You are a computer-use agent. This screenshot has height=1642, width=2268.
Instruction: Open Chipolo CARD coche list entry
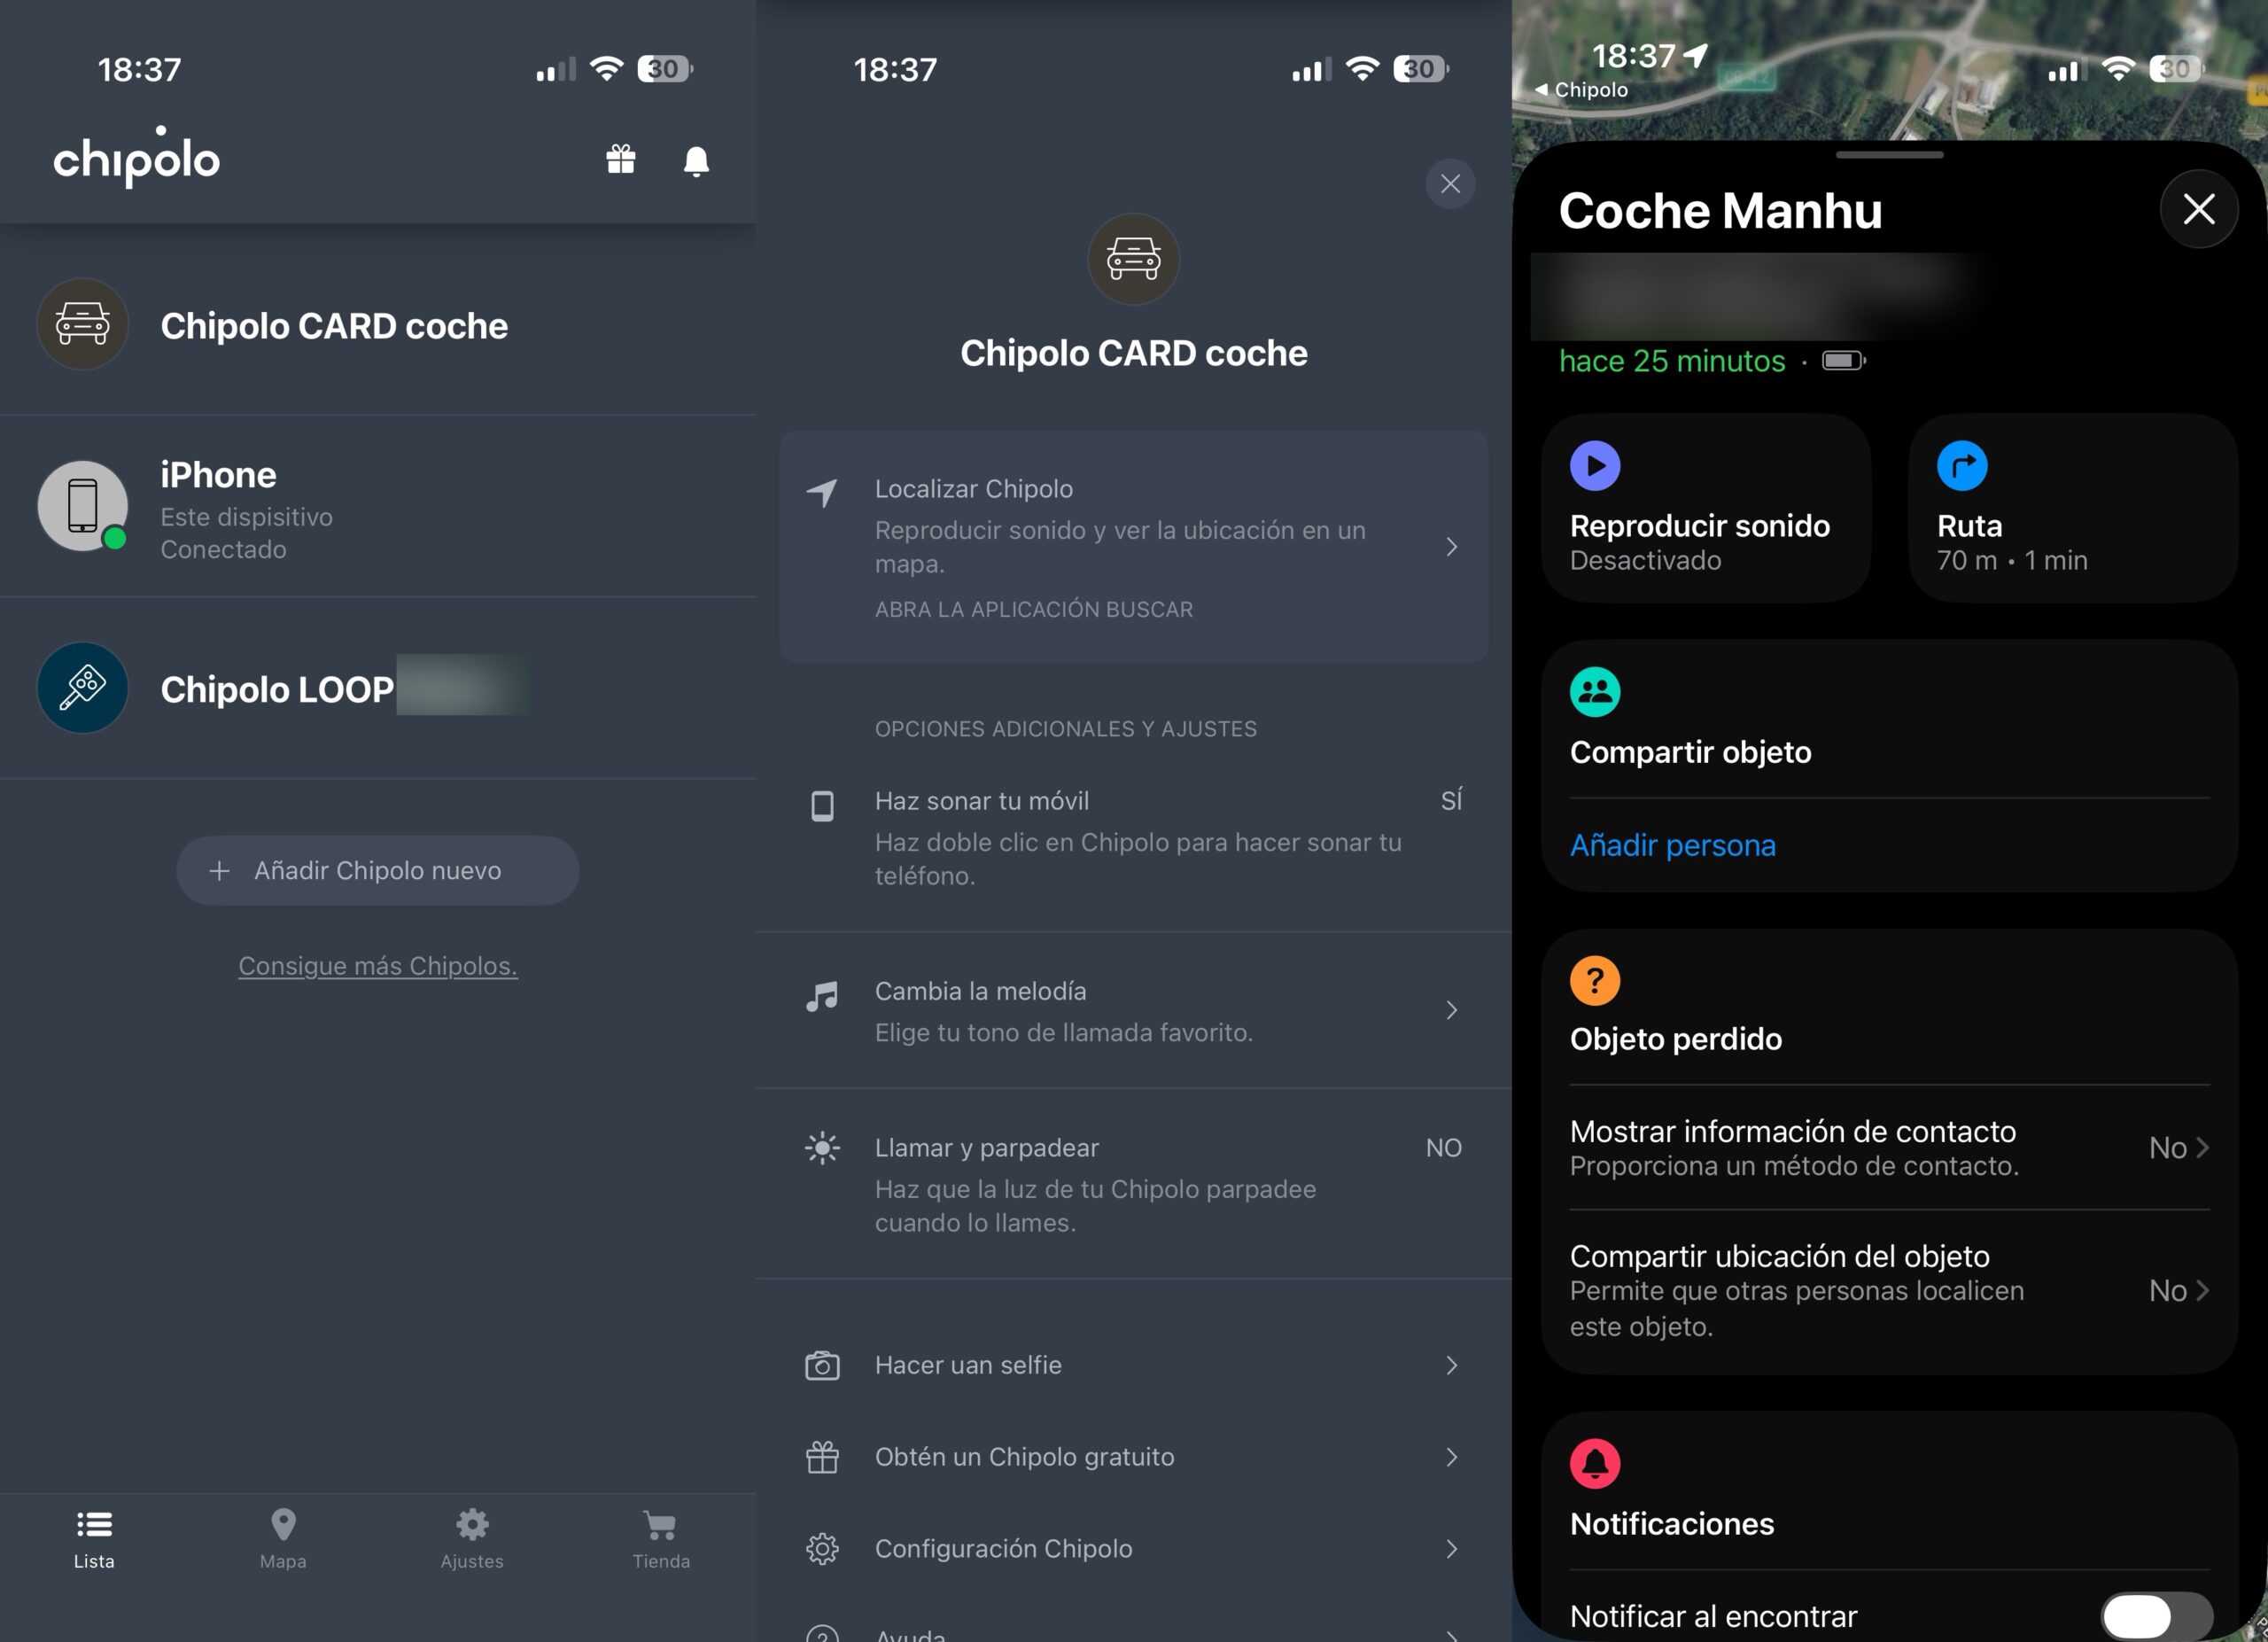tap(378, 325)
